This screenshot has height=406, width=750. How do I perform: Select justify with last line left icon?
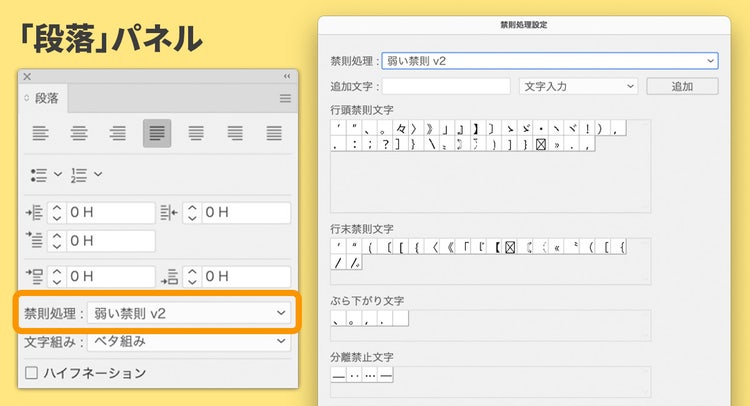[157, 133]
